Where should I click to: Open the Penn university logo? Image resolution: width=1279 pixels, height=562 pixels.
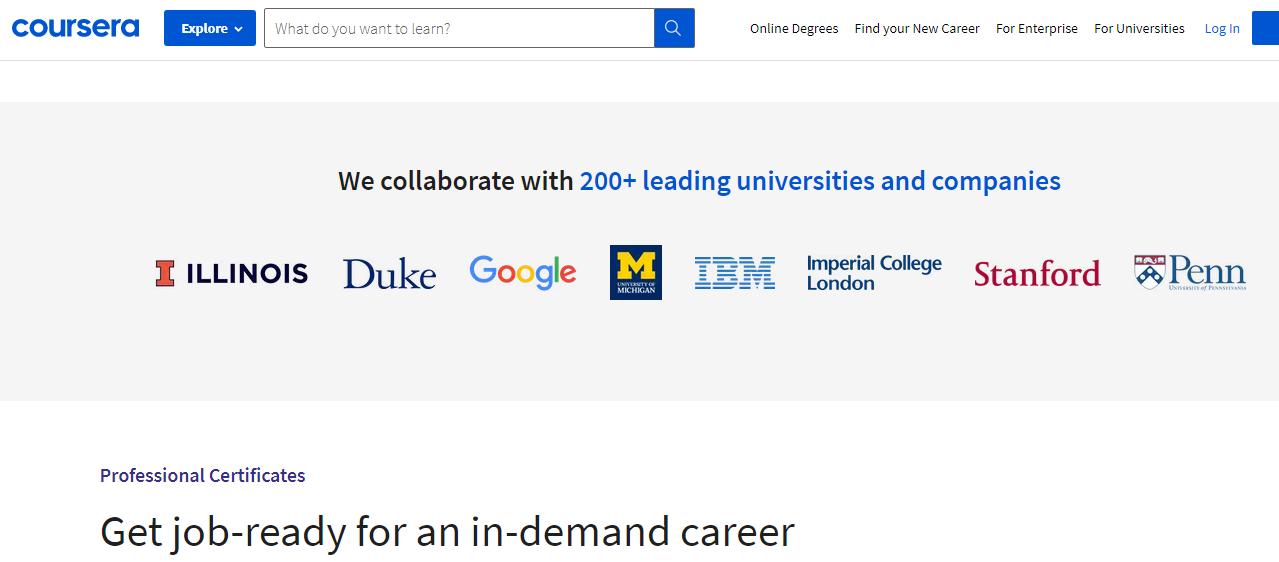coord(1189,272)
